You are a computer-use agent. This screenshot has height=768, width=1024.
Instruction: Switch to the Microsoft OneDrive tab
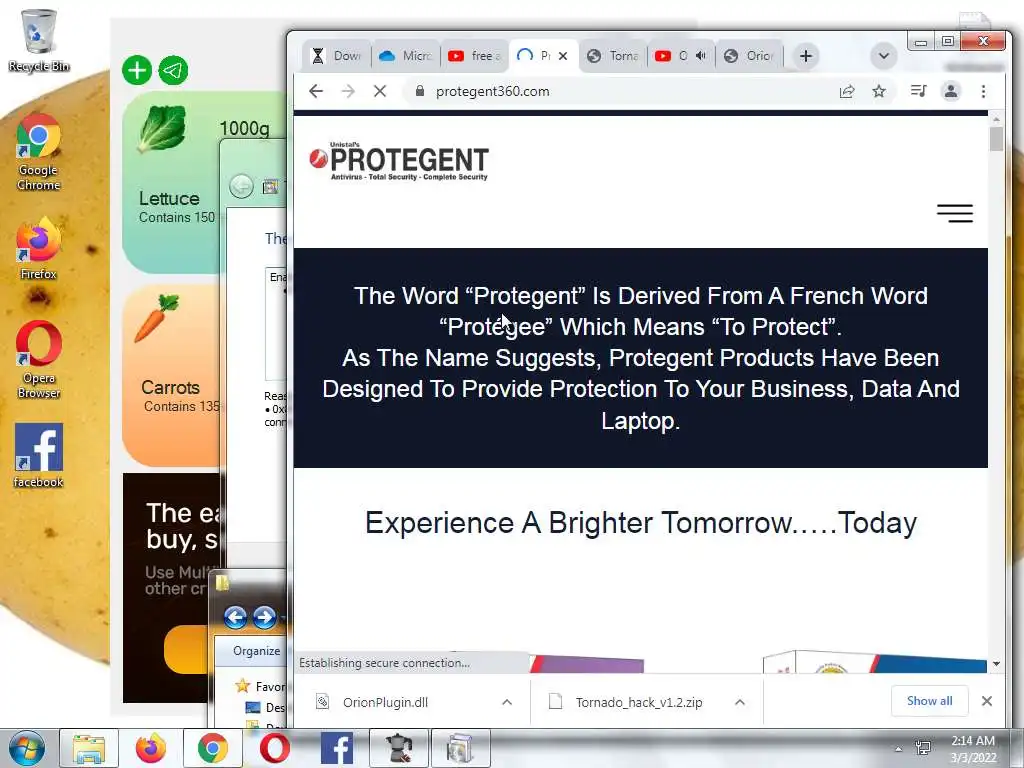tap(406, 56)
